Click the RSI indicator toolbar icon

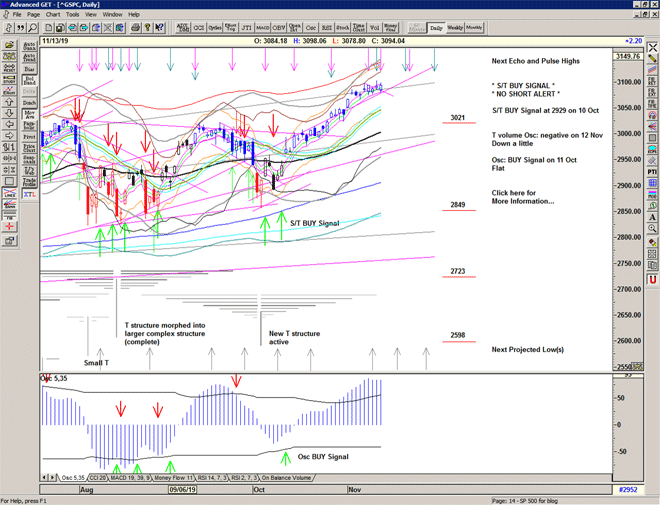(327, 28)
